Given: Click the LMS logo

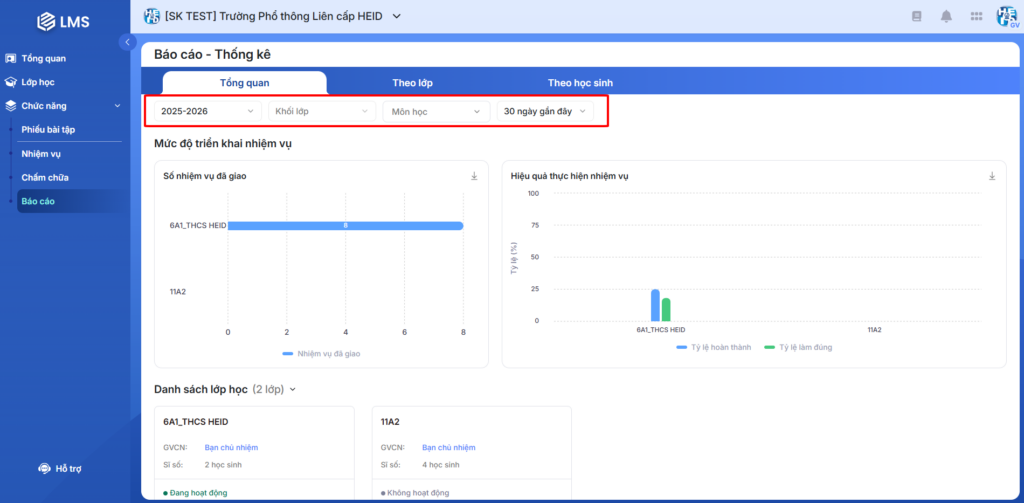Looking at the screenshot, I should point(64,21).
